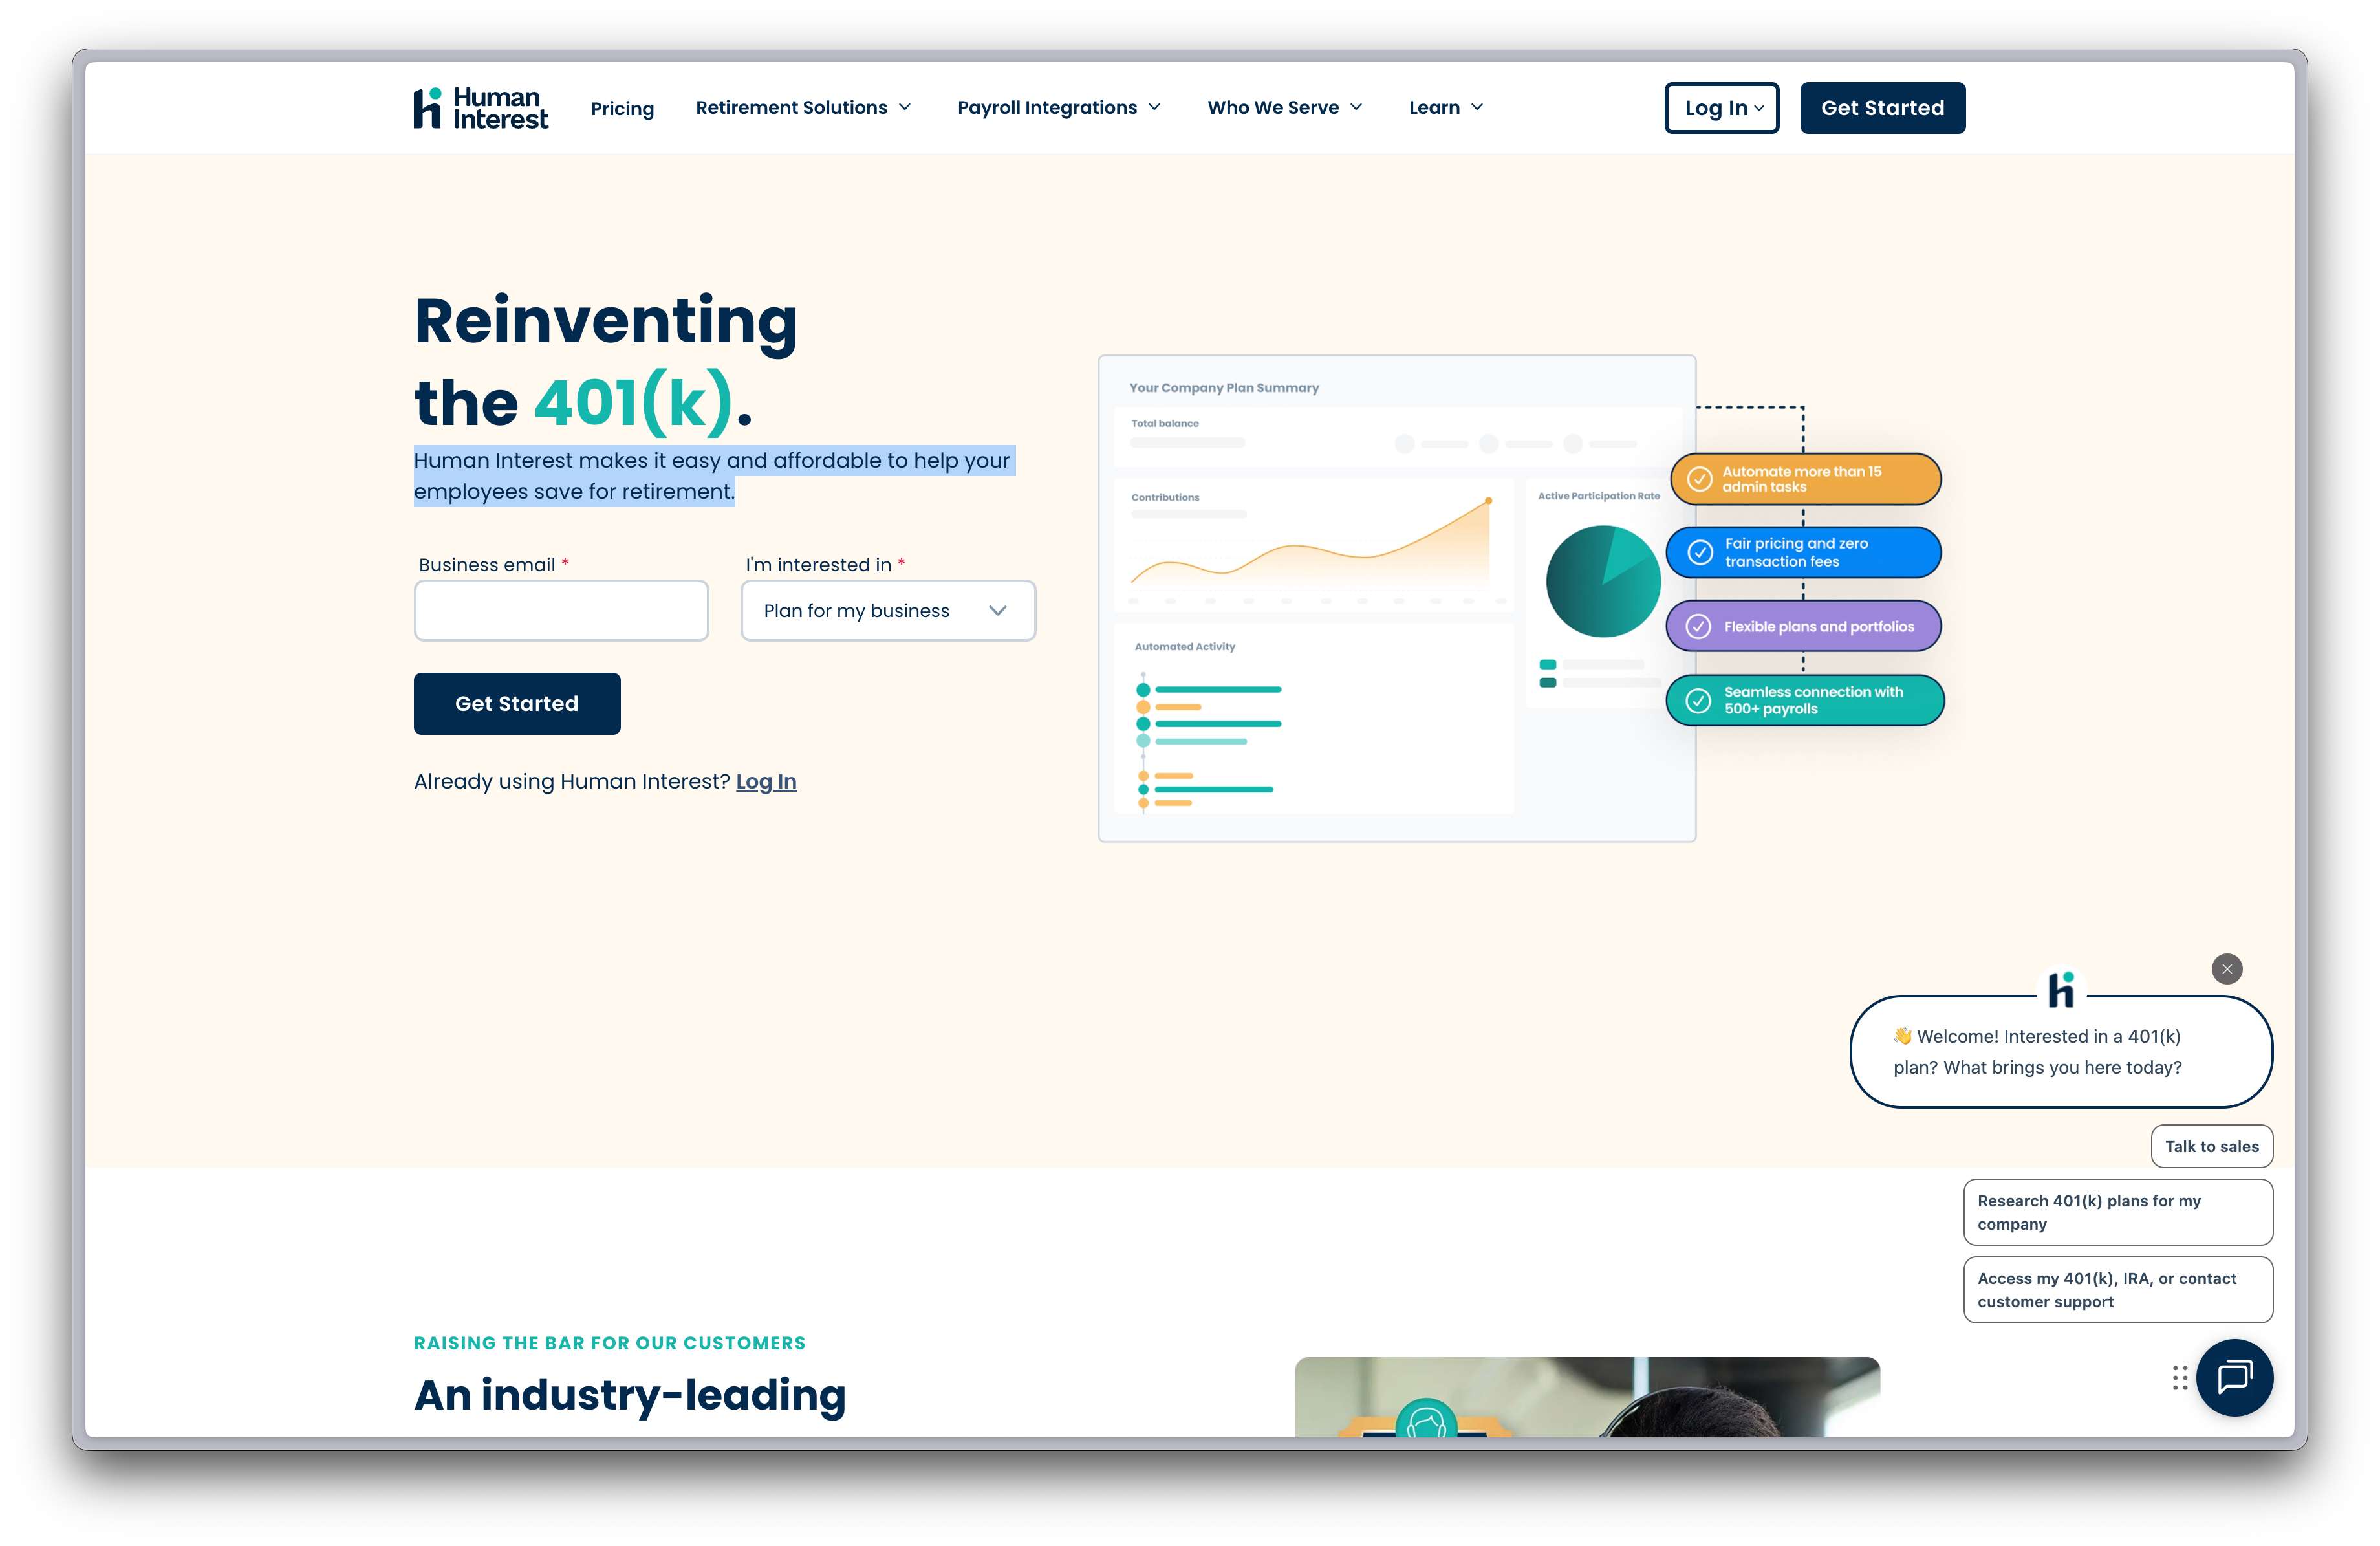Click the chat drag handle dots
Viewport: 2380px width, 1546px height.
click(2179, 1378)
